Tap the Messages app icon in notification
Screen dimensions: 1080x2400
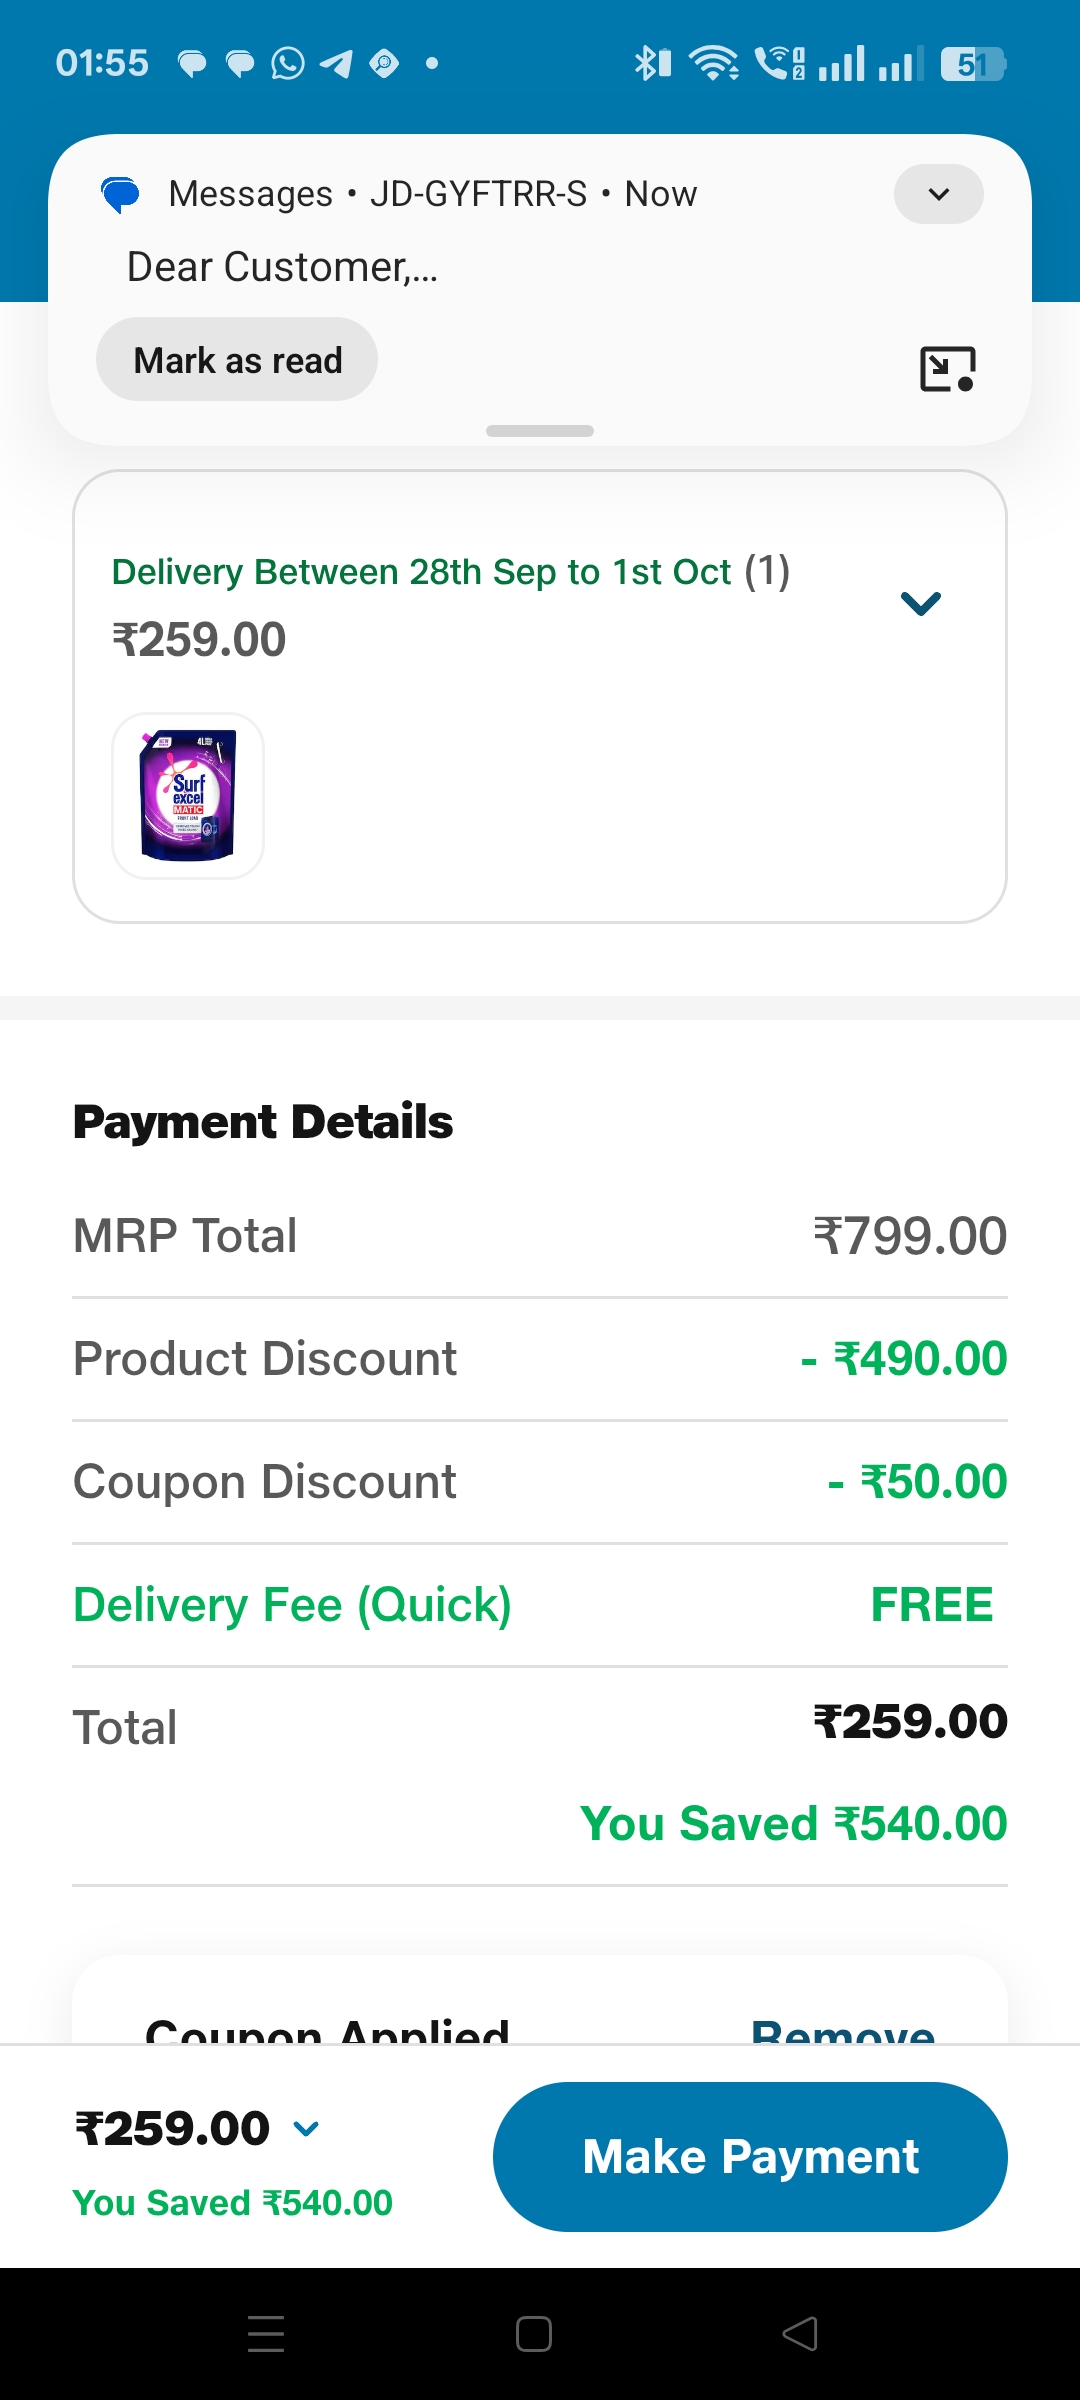click(x=121, y=194)
